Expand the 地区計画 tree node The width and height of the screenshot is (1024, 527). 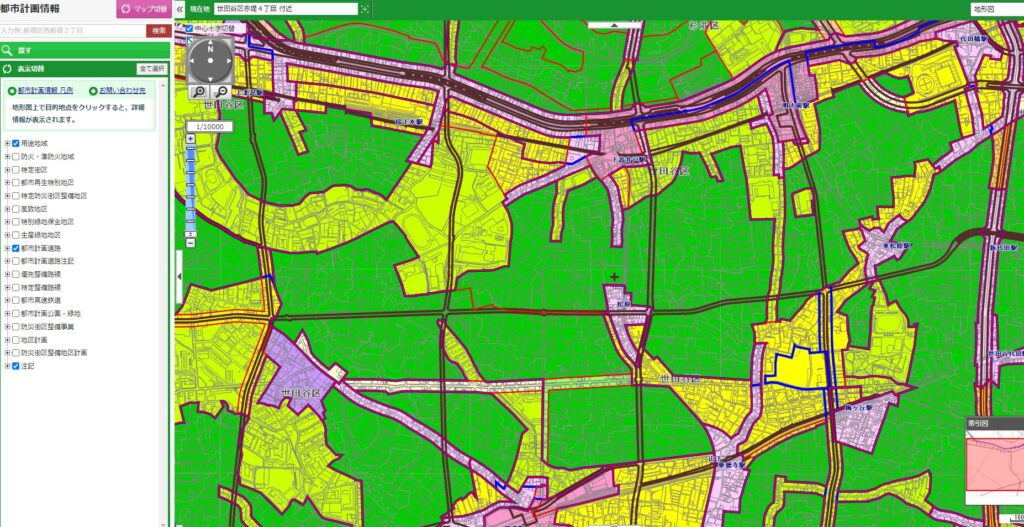pyautogui.click(x=7, y=340)
